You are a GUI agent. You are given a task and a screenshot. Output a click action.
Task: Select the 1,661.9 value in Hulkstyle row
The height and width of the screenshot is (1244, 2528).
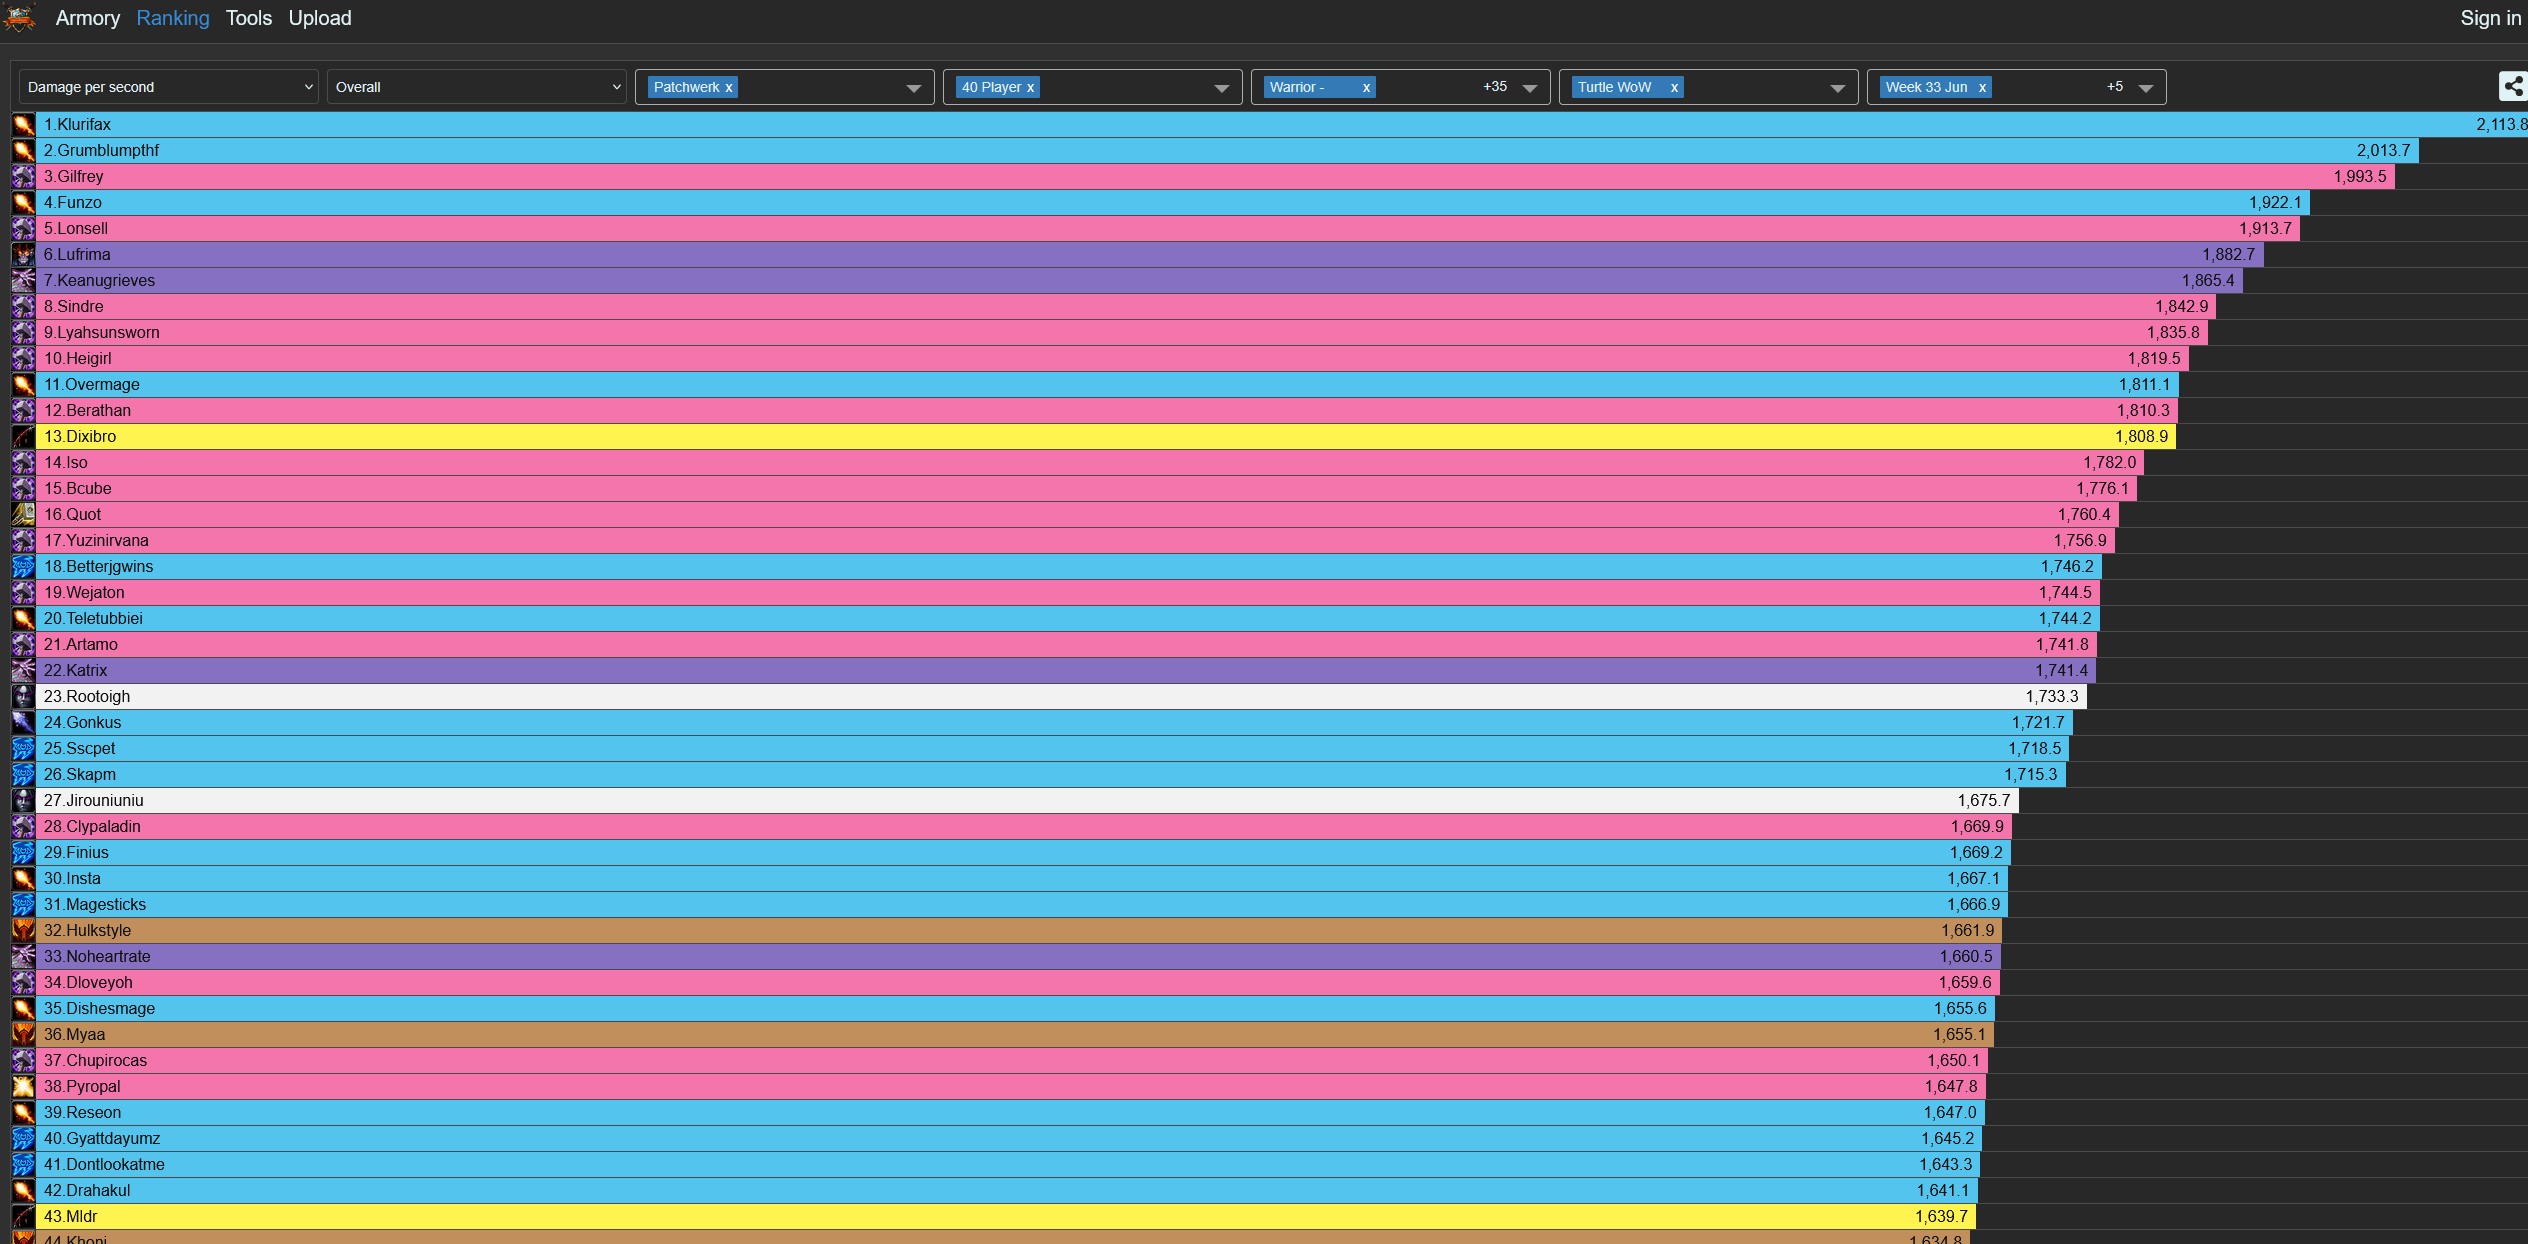click(x=1967, y=931)
